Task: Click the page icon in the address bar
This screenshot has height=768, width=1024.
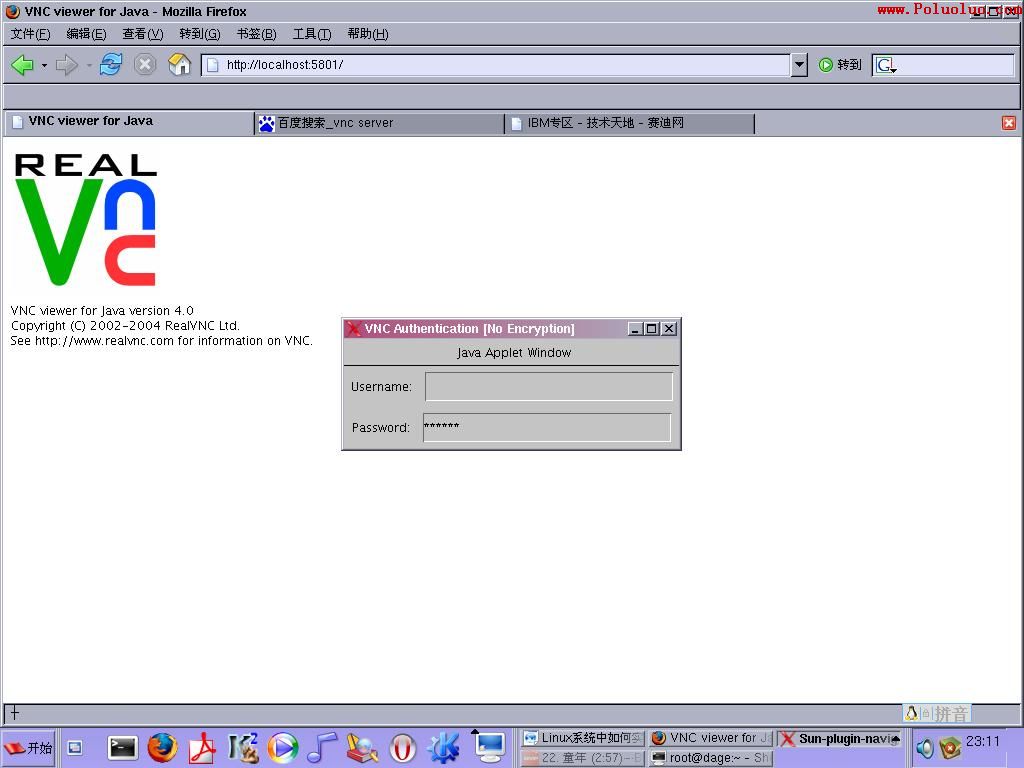Action: click(213, 65)
